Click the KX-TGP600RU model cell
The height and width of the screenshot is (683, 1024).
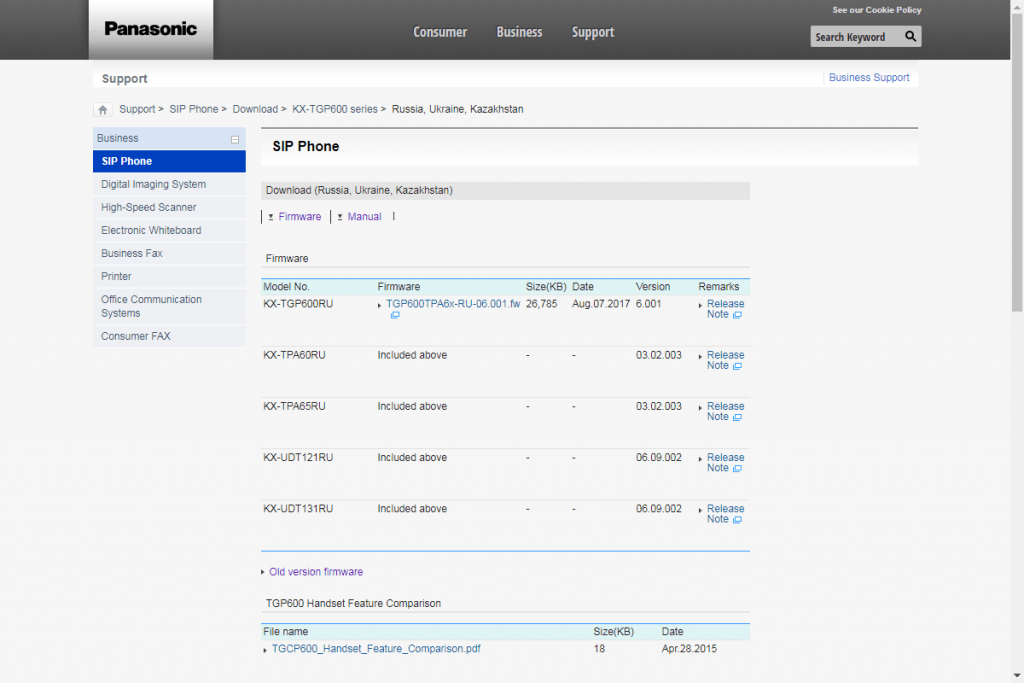coord(298,304)
